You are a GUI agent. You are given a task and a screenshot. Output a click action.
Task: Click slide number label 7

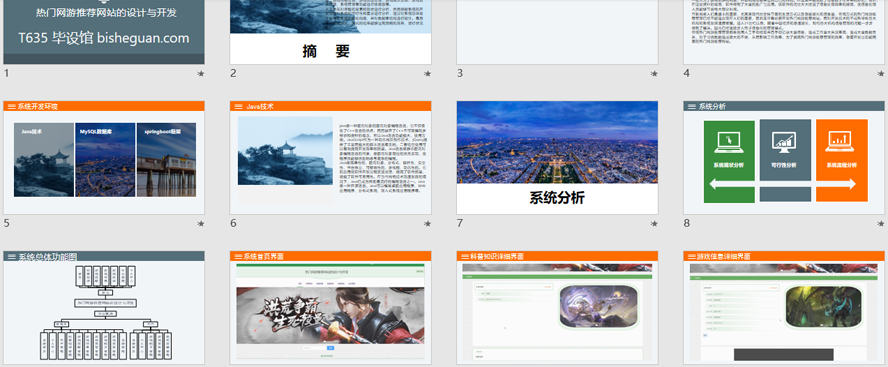tap(460, 223)
